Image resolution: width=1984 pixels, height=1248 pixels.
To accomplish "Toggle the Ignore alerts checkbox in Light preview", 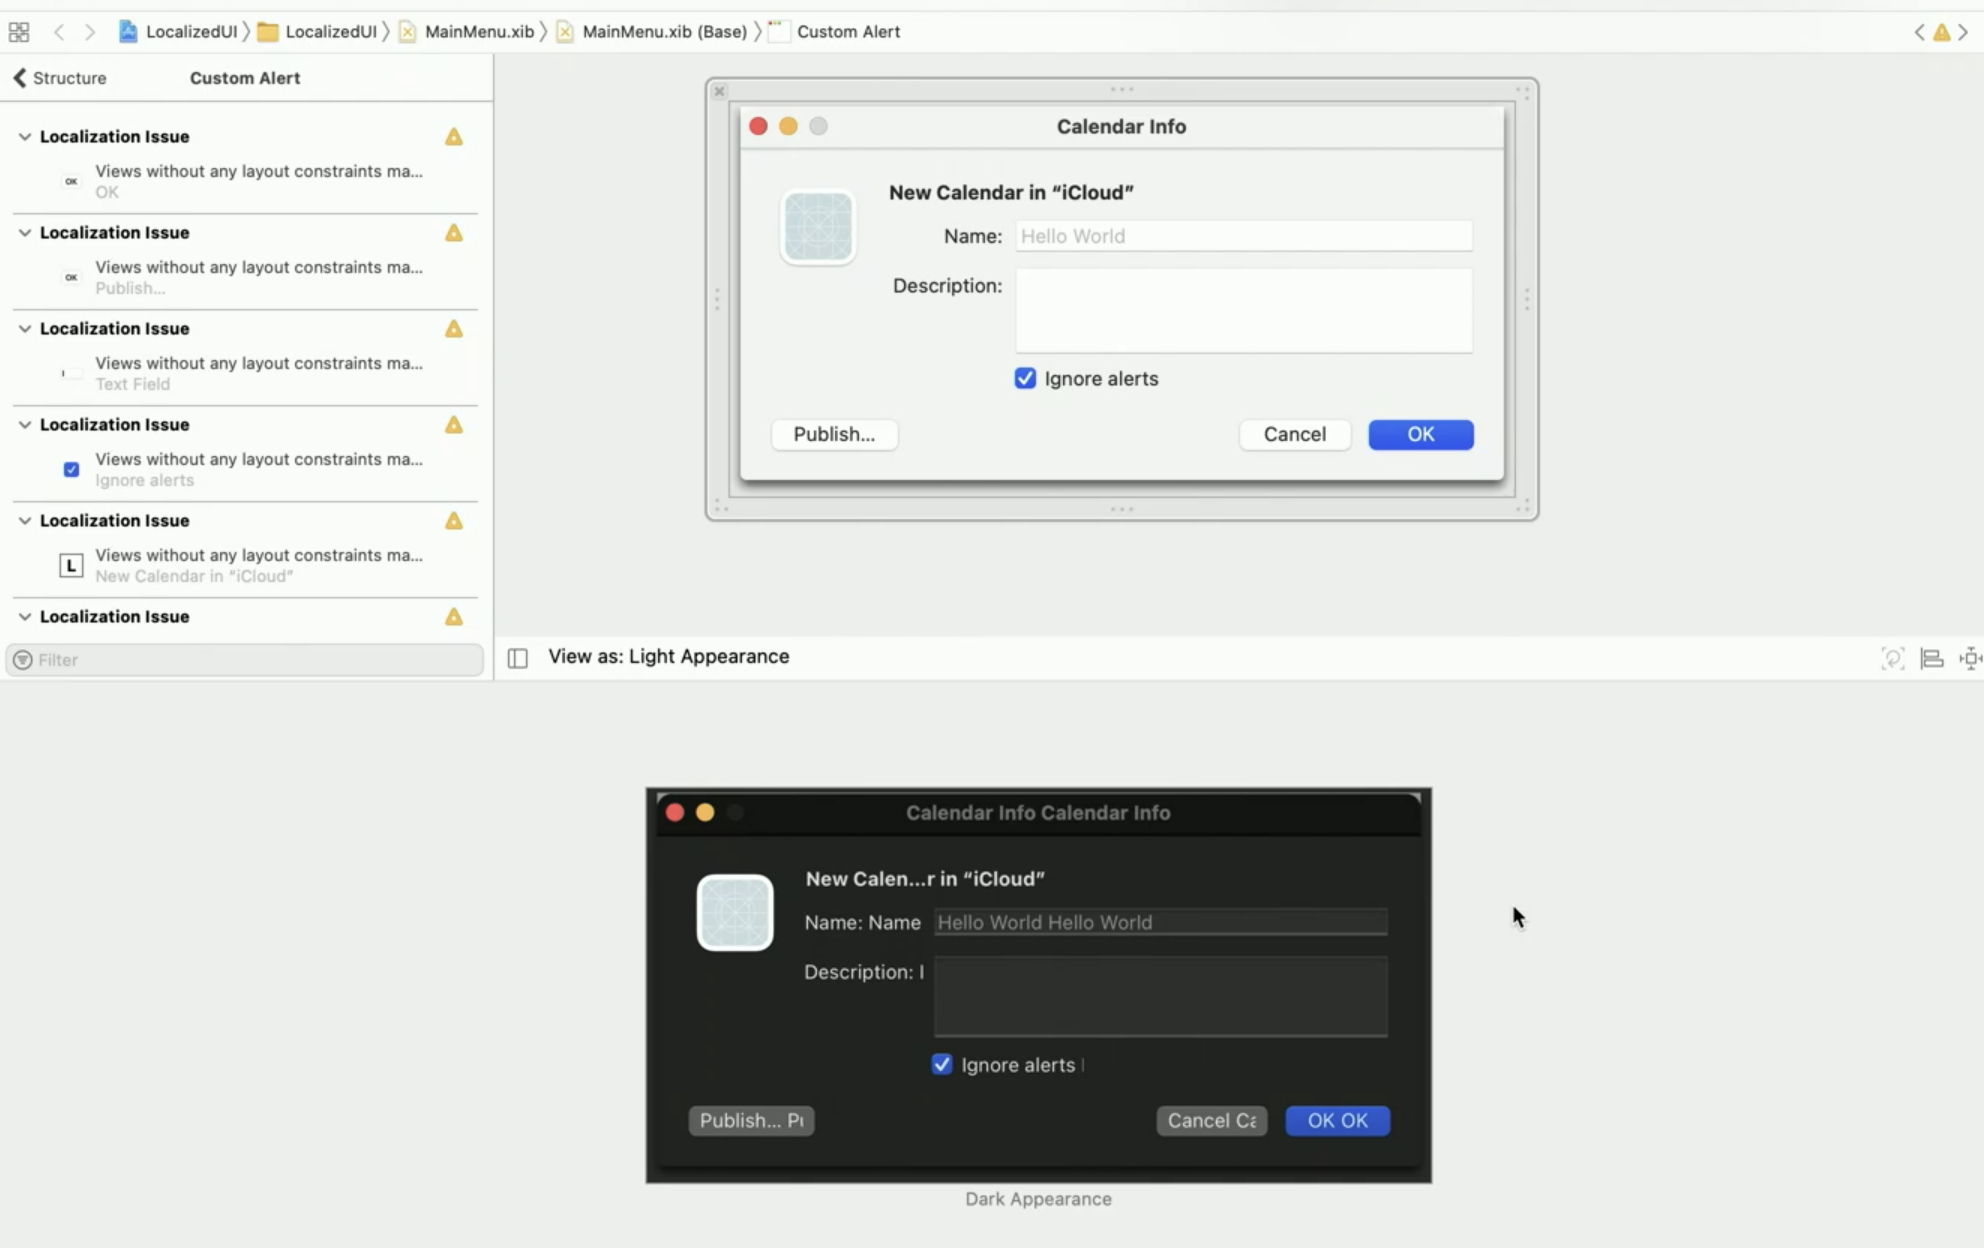I will pos(1025,379).
